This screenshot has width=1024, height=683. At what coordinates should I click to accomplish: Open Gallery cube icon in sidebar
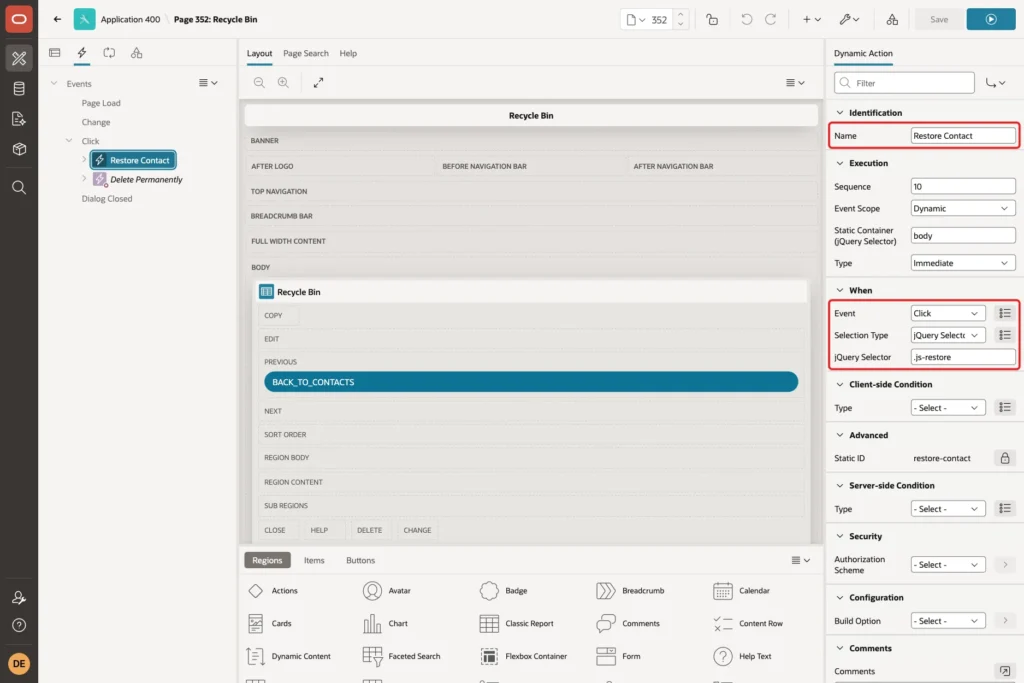pyautogui.click(x=19, y=149)
